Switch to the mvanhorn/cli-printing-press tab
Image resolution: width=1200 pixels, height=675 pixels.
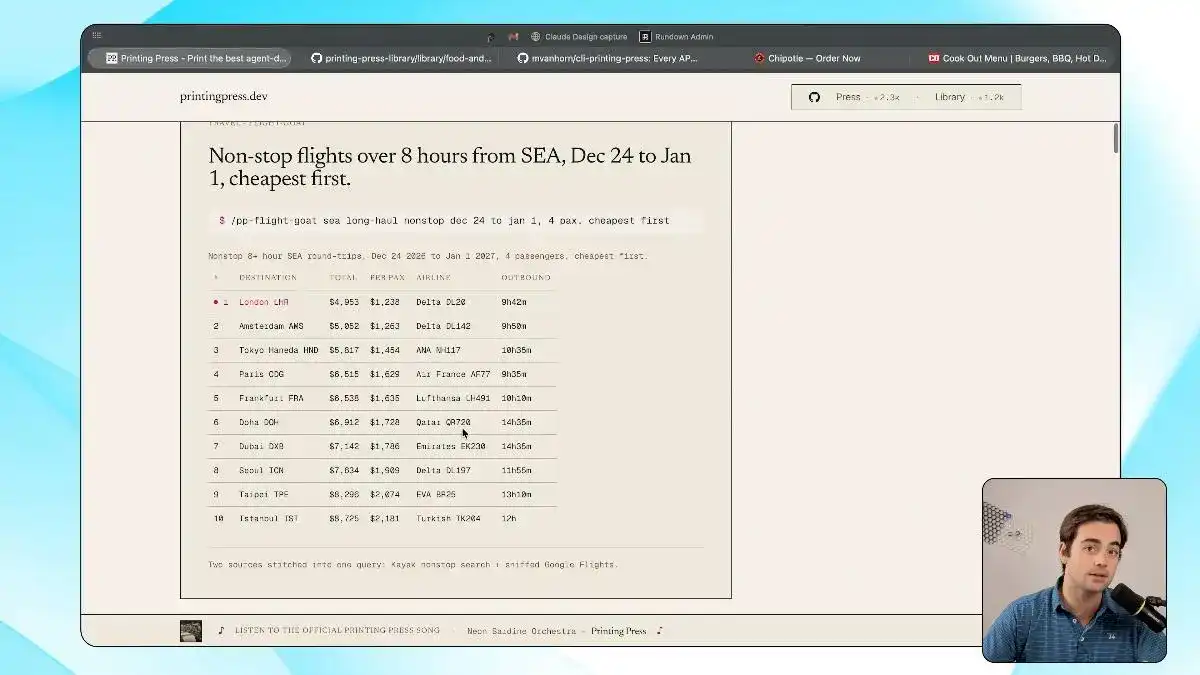[x=607, y=58]
